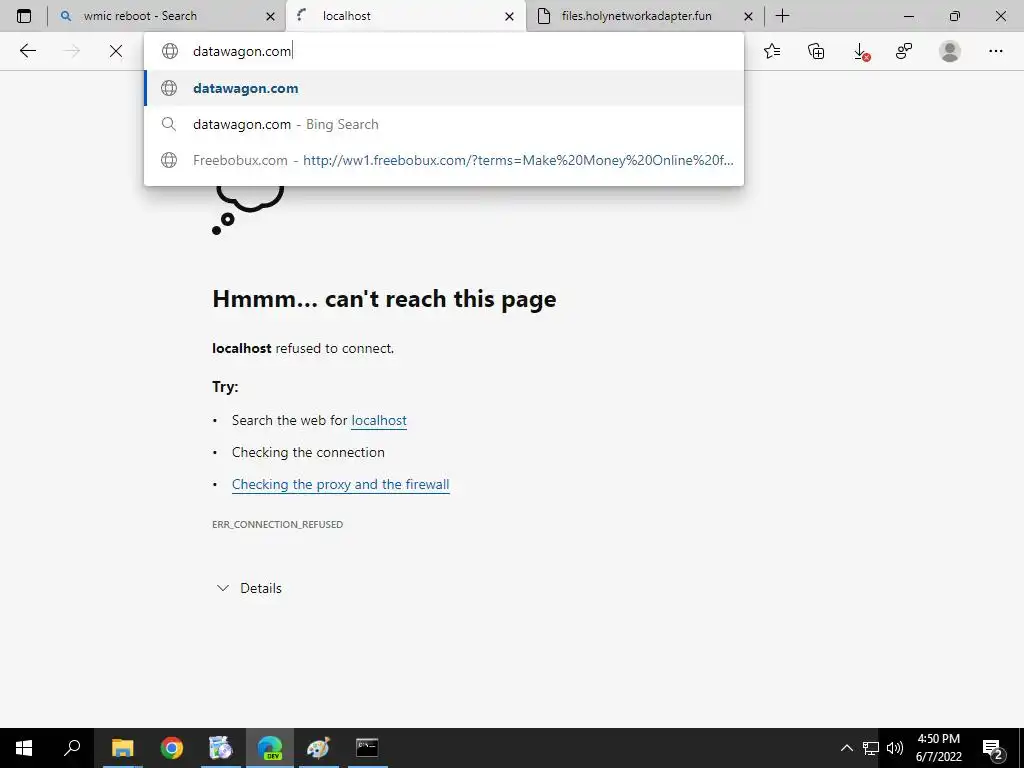The height and width of the screenshot is (768, 1024).
Task: Switch to the 'wmic reboot - Search' tab
Action: [x=167, y=16]
